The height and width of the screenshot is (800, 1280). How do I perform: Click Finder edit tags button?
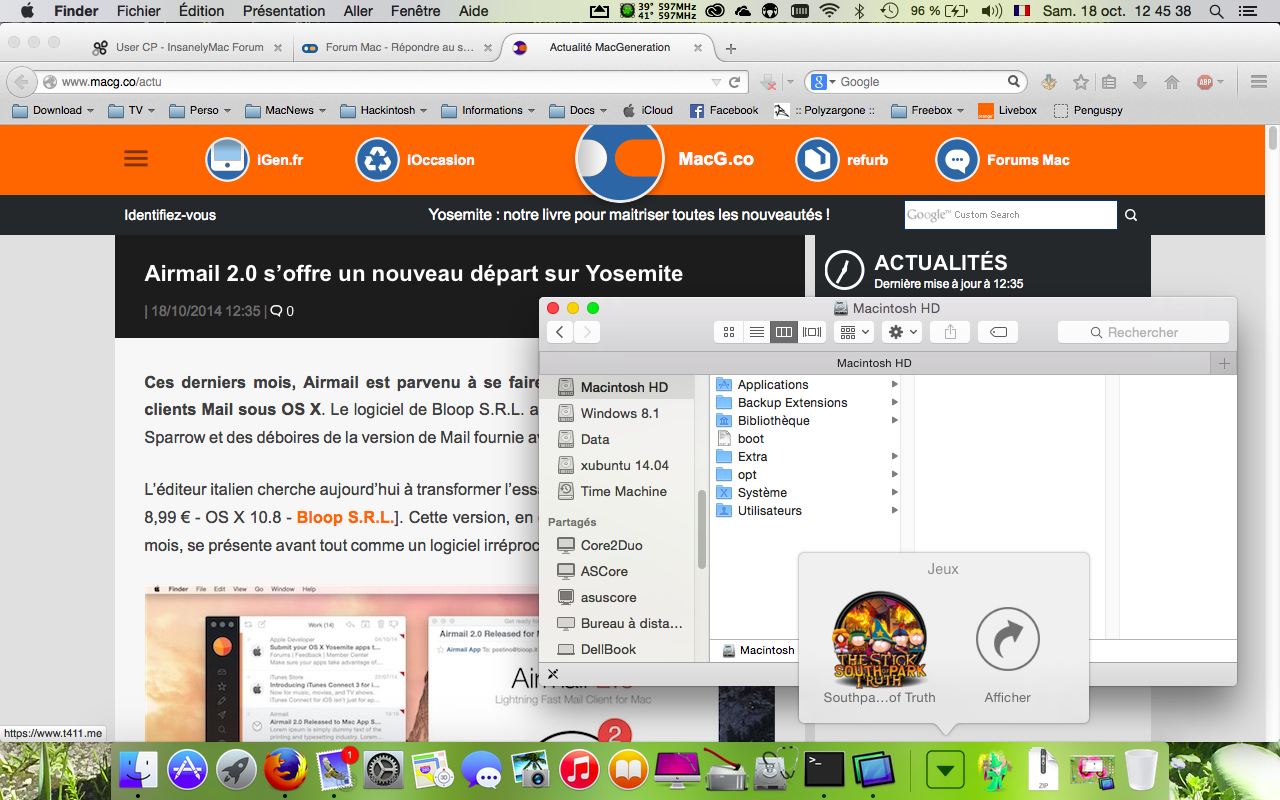(x=997, y=332)
